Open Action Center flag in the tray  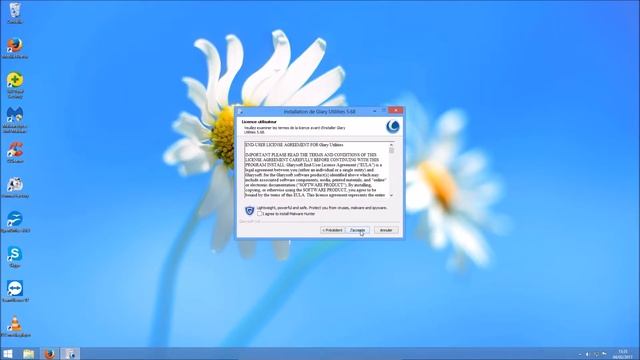(x=604, y=354)
